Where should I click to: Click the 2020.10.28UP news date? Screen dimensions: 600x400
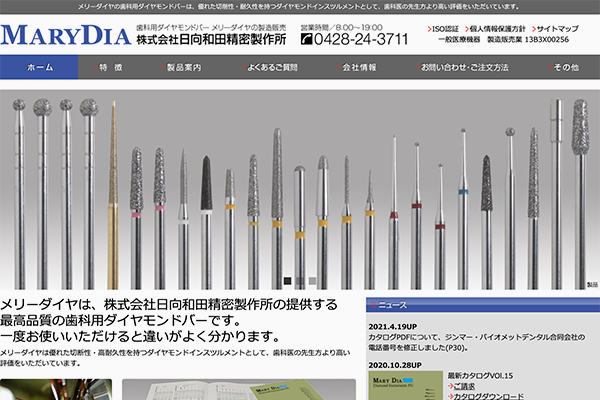tap(395, 365)
